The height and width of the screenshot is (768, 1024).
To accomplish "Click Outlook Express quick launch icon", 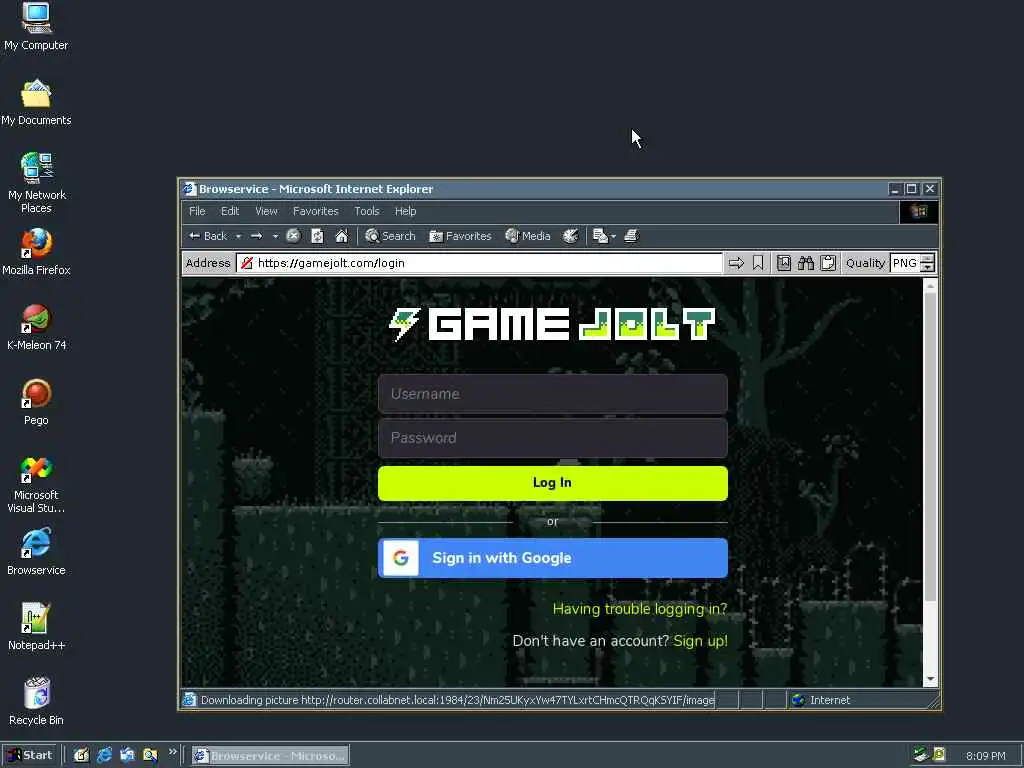I will point(127,756).
